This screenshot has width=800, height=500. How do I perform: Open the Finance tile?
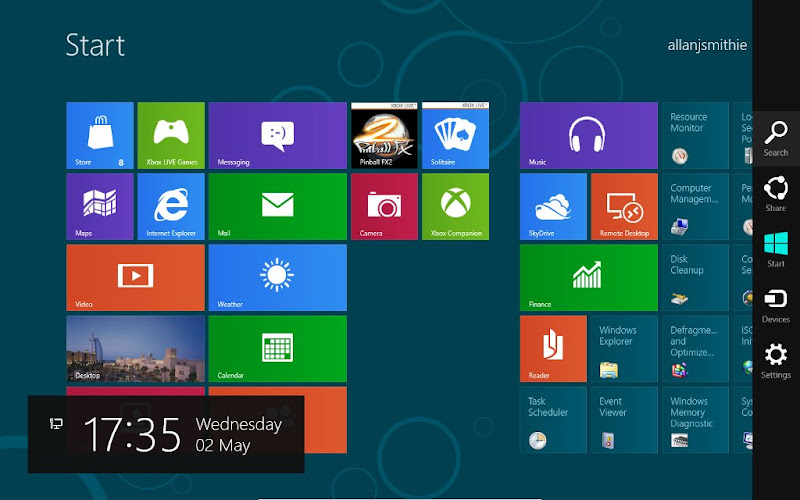(589, 278)
